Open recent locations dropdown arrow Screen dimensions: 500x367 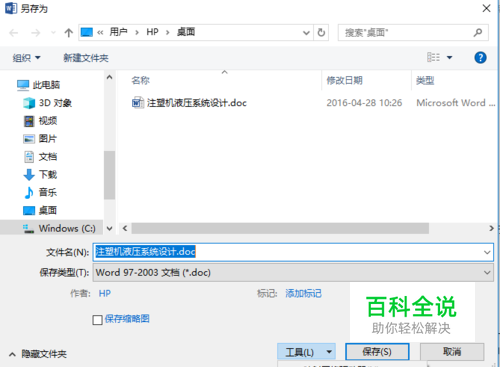tap(53, 33)
